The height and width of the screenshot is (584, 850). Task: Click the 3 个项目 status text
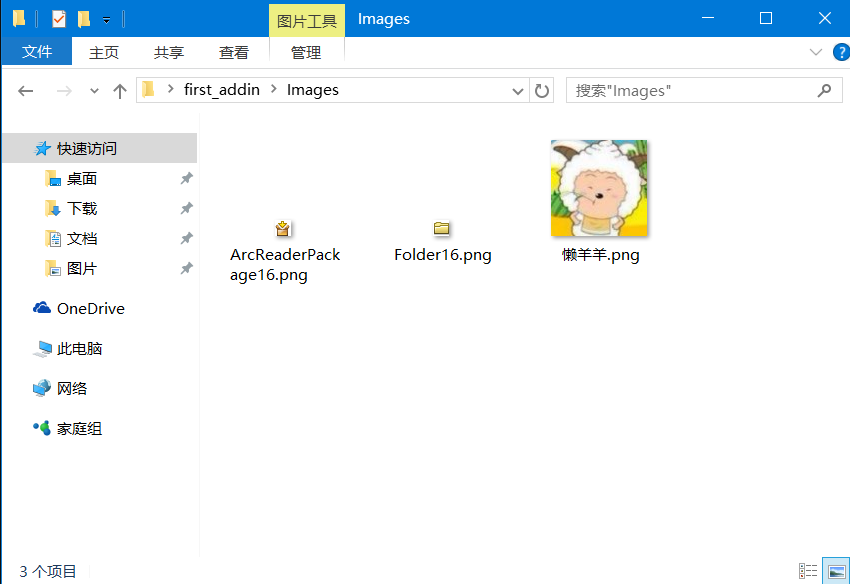tap(48, 572)
